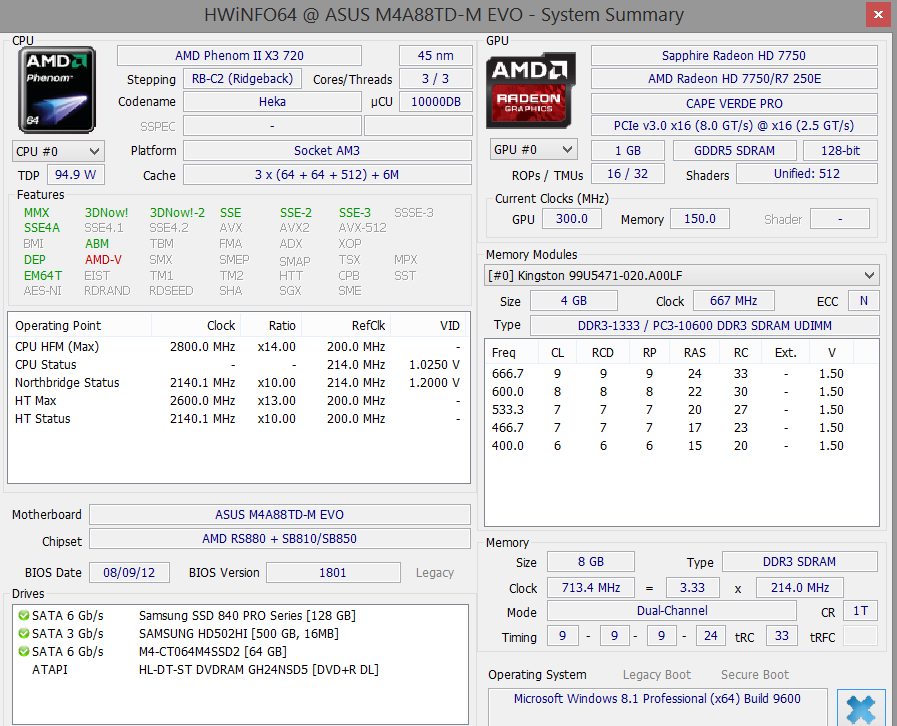Click green check icon for Samsung SSD 840 PRO
This screenshot has height=726, width=897.
click(x=23, y=616)
